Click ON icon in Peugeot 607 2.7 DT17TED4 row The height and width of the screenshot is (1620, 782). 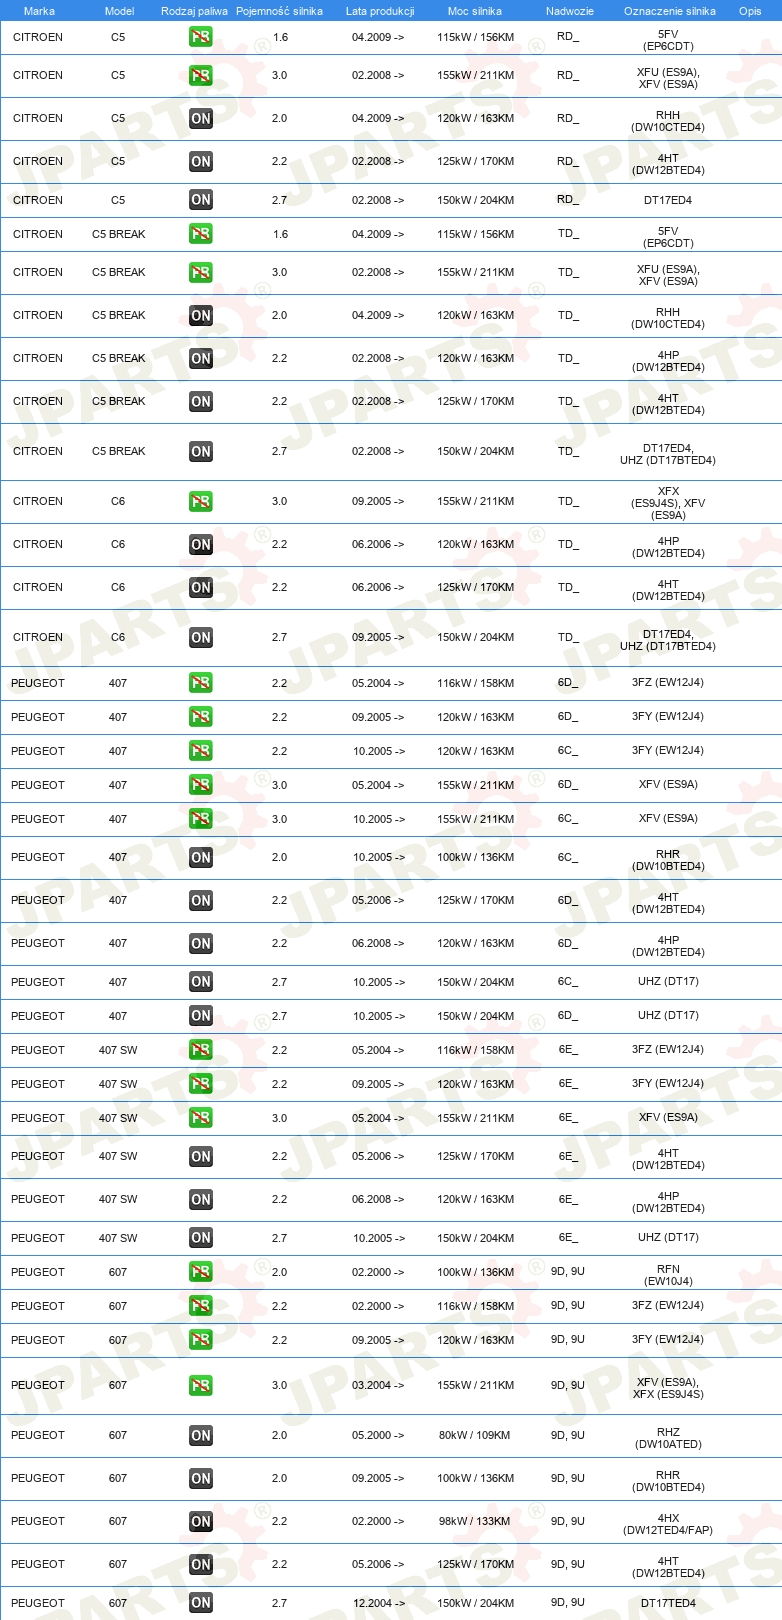coord(200,1603)
